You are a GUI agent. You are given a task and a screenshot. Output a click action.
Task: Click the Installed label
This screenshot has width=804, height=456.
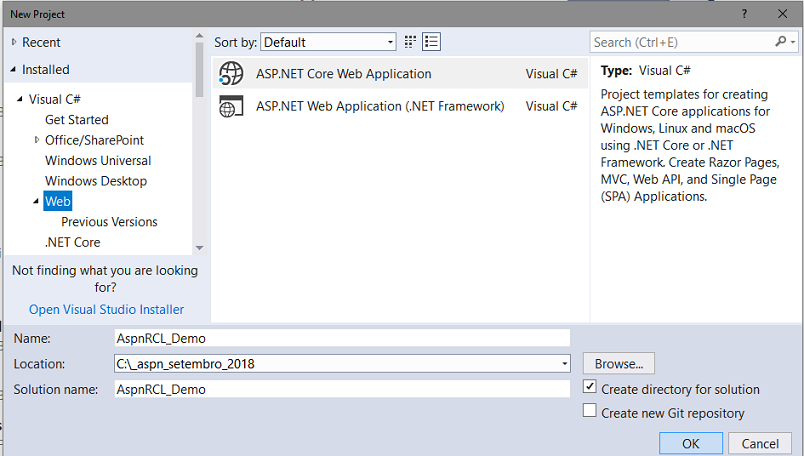[x=46, y=69]
